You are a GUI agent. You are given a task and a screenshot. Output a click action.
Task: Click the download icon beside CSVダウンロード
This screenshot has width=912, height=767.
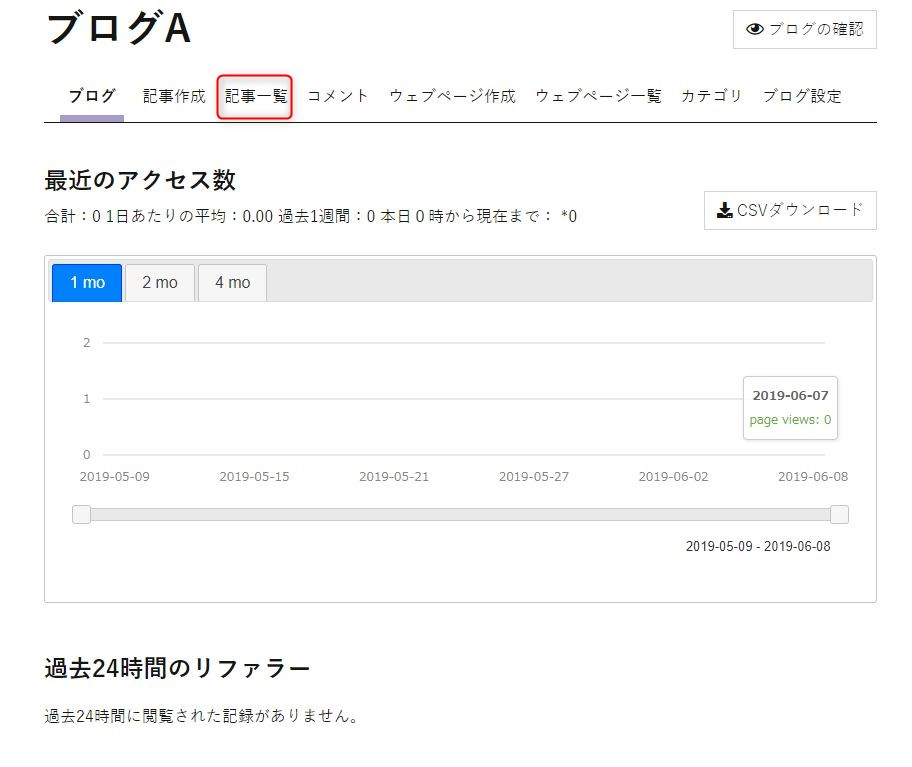724,210
